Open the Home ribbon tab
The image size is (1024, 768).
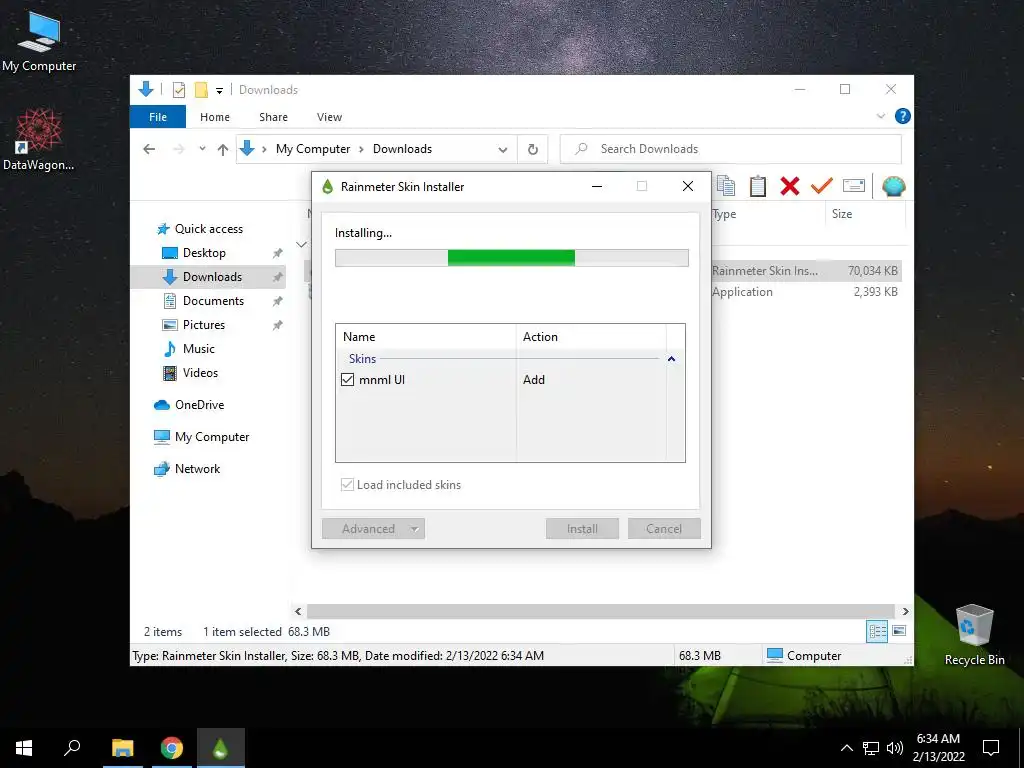[x=215, y=117]
